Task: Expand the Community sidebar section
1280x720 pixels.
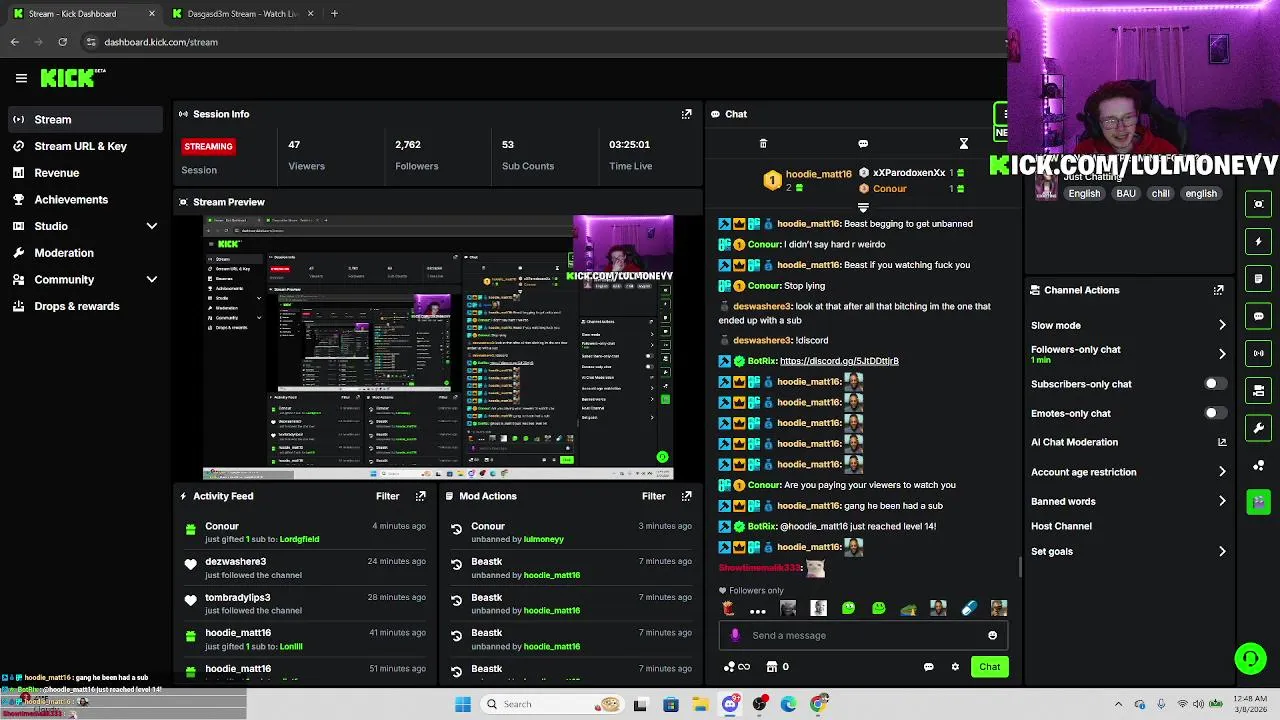Action: (152, 280)
